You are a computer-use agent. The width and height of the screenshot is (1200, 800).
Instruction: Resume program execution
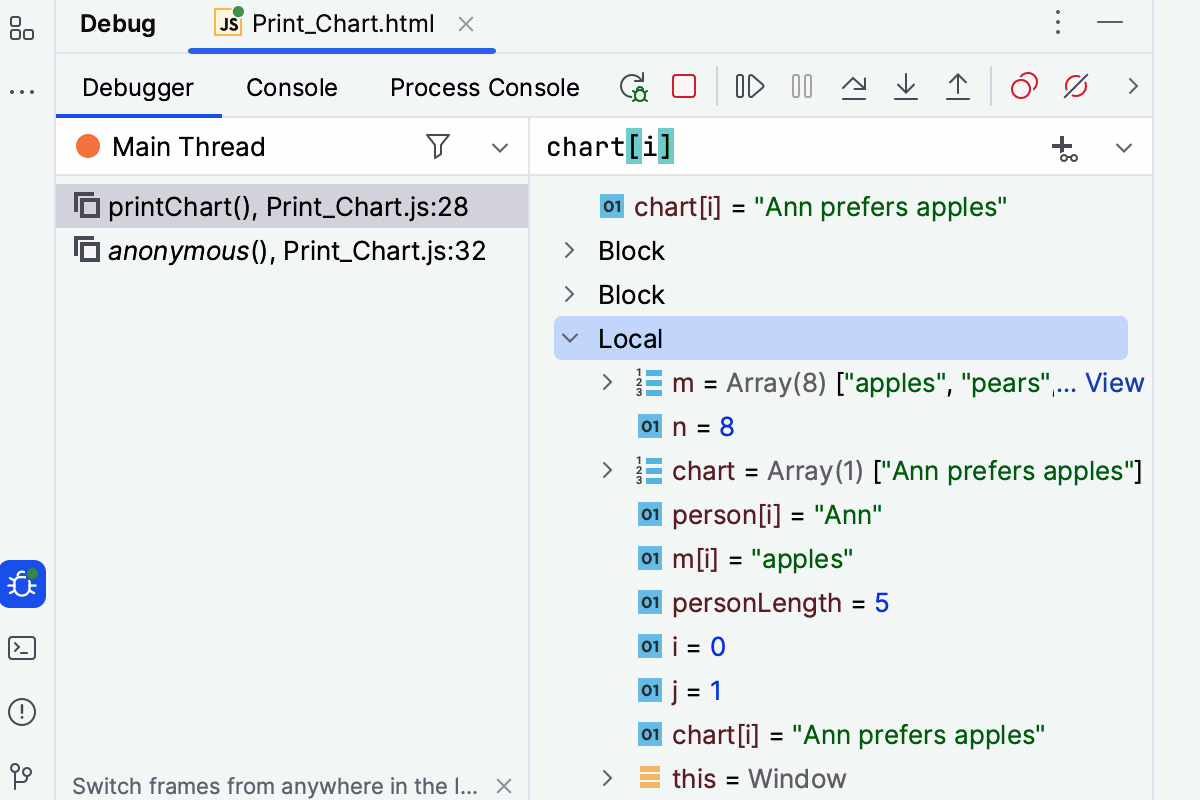[x=749, y=86]
